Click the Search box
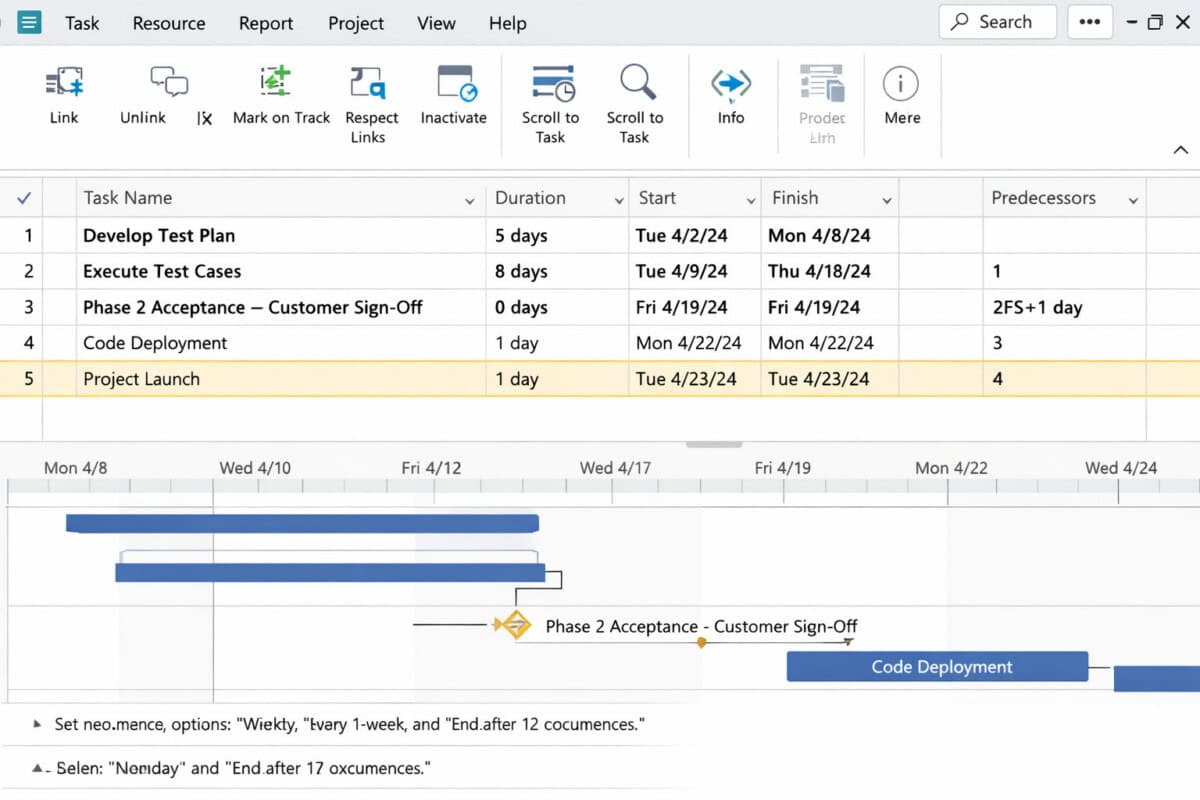This screenshot has height=800, width=1200. pyautogui.click(x=997, y=22)
